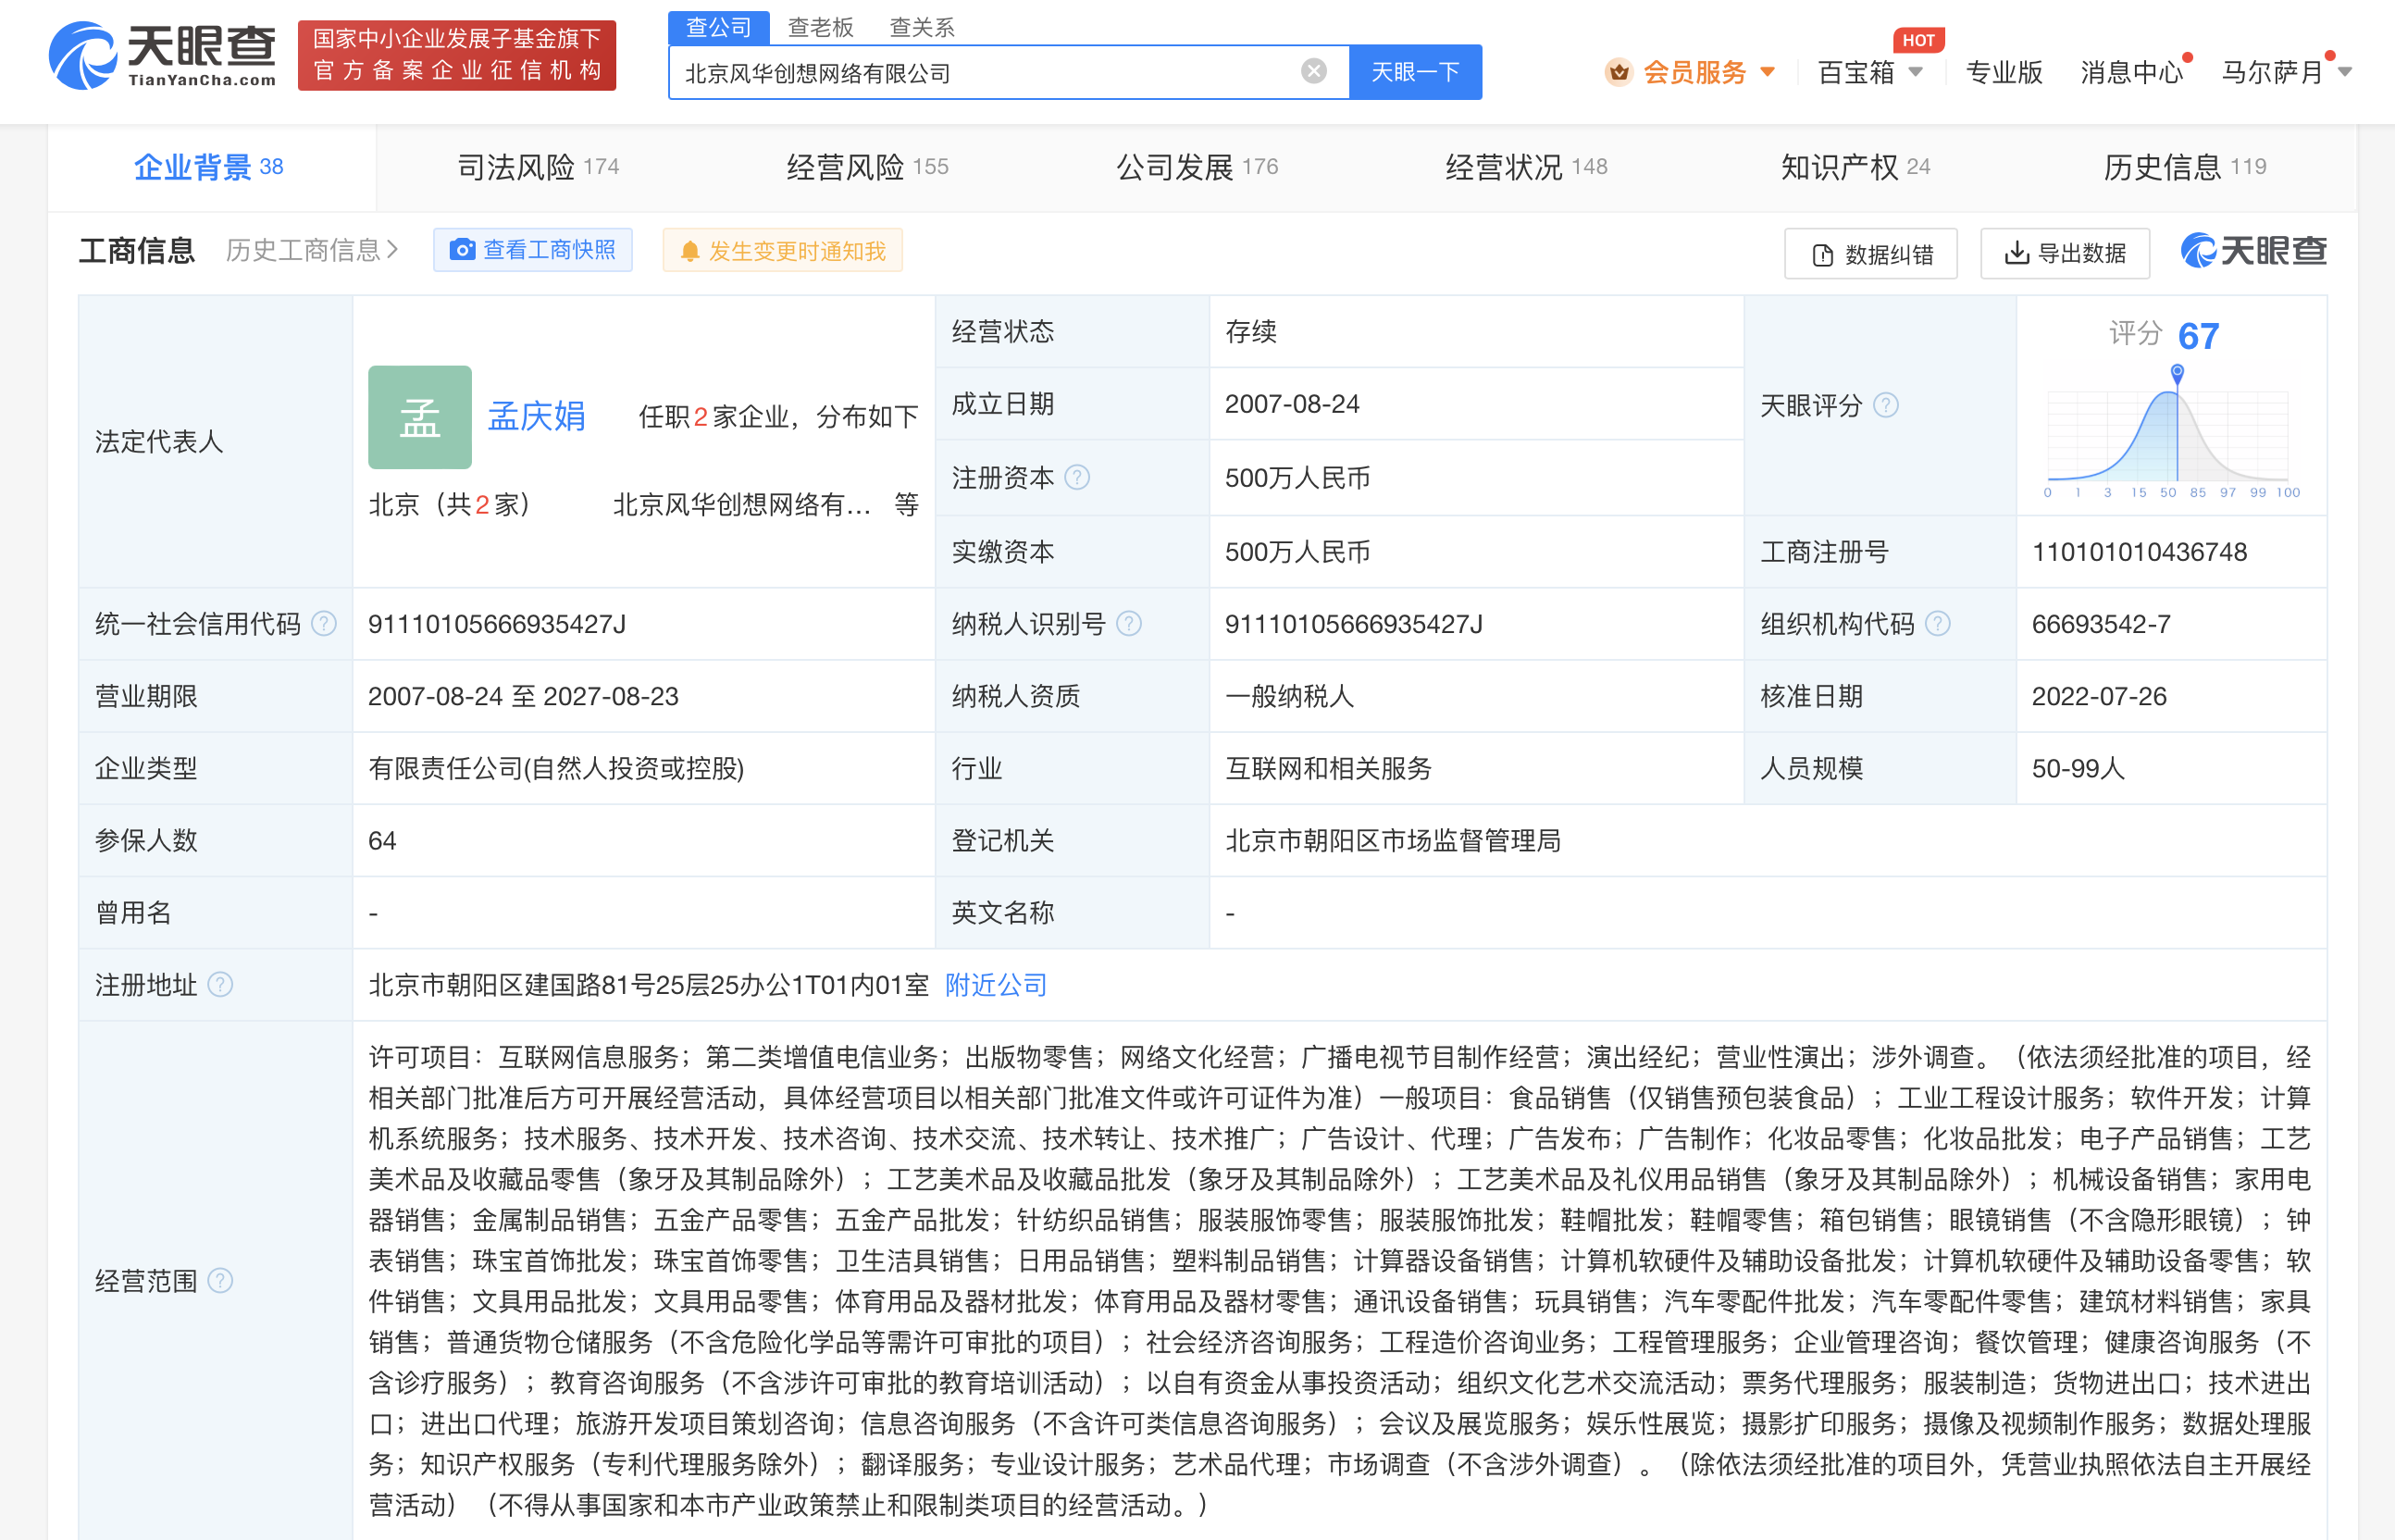Click the 导出数据 download button

(x=2065, y=254)
